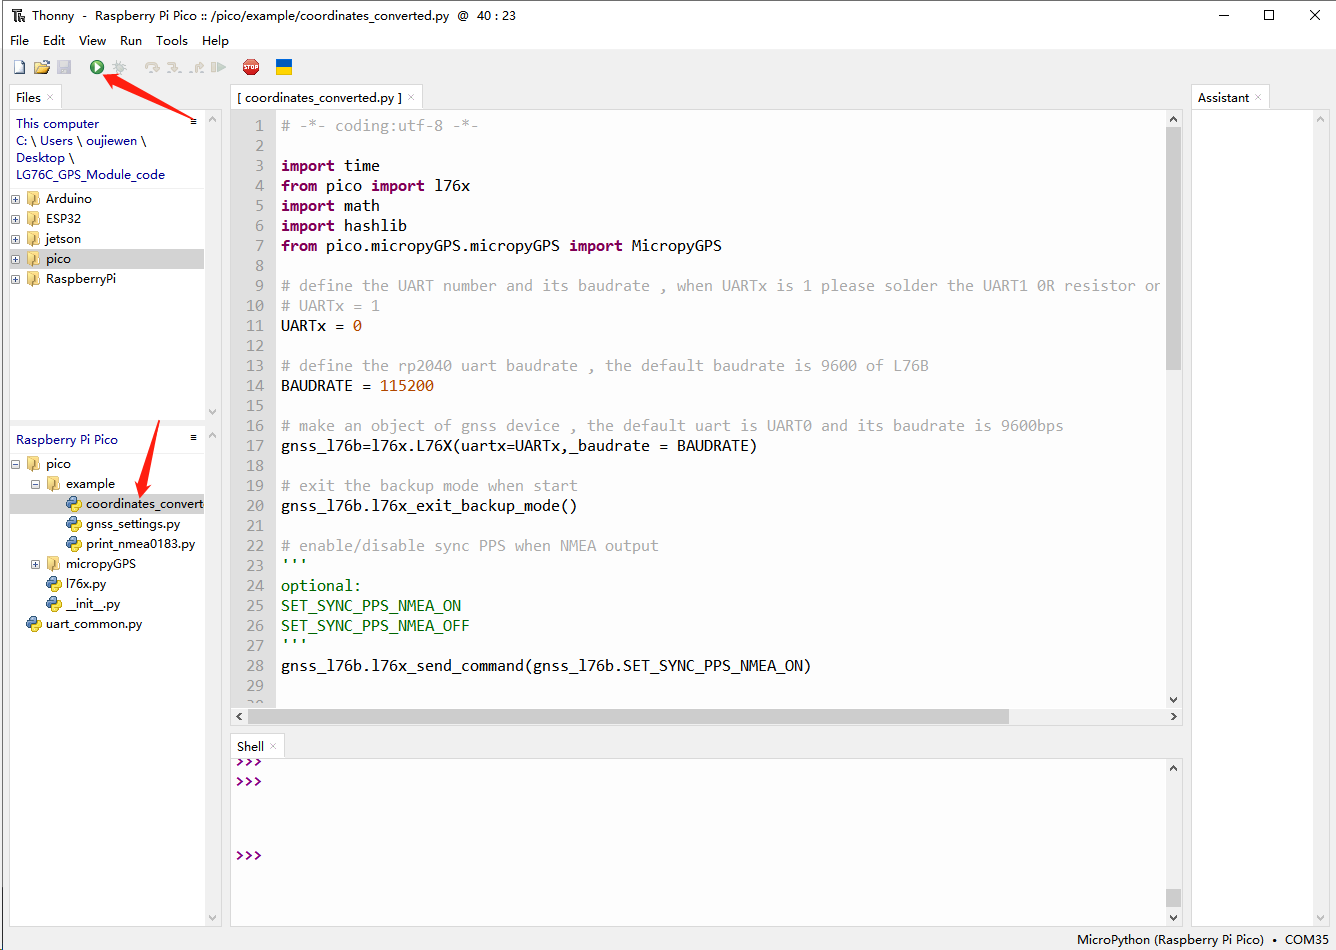Click the Step into toolbar icon
Viewport: 1336px width, 950px height.
[174, 67]
